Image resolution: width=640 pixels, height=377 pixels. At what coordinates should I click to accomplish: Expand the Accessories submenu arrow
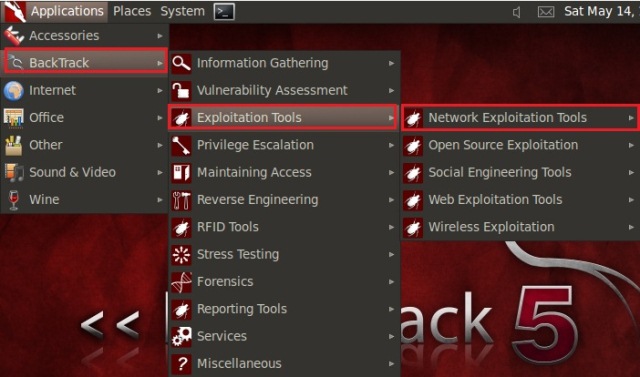160,36
